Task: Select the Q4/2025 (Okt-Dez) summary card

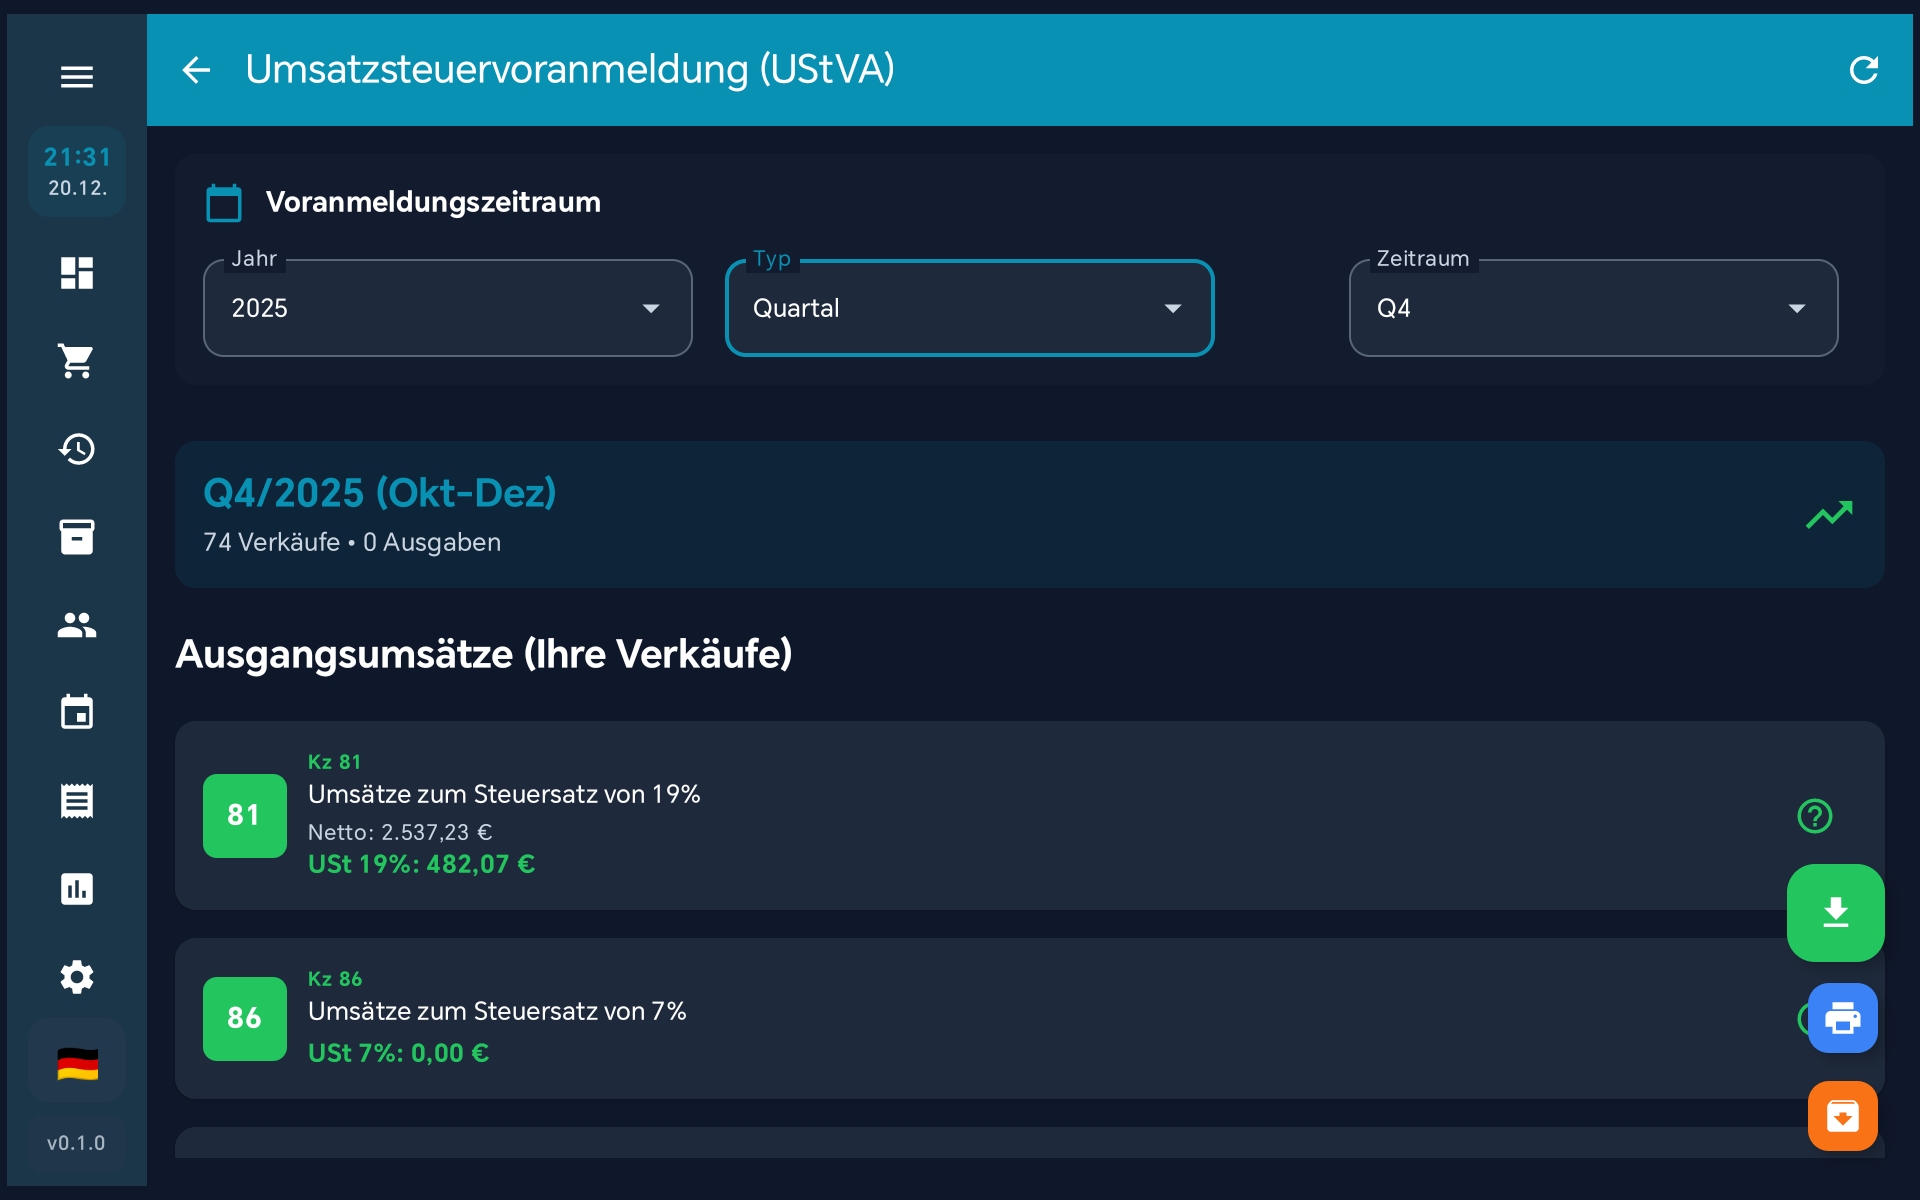Action: pos(960,515)
